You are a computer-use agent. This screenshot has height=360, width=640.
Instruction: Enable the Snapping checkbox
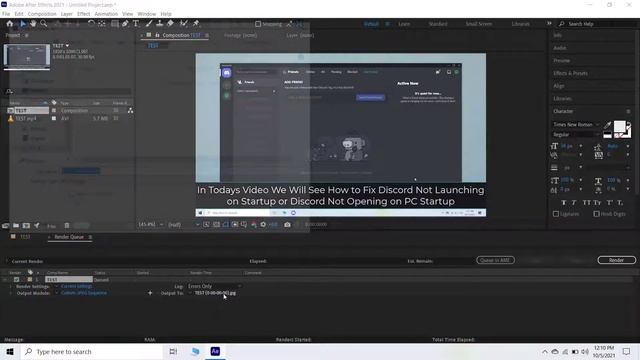coord(258,24)
